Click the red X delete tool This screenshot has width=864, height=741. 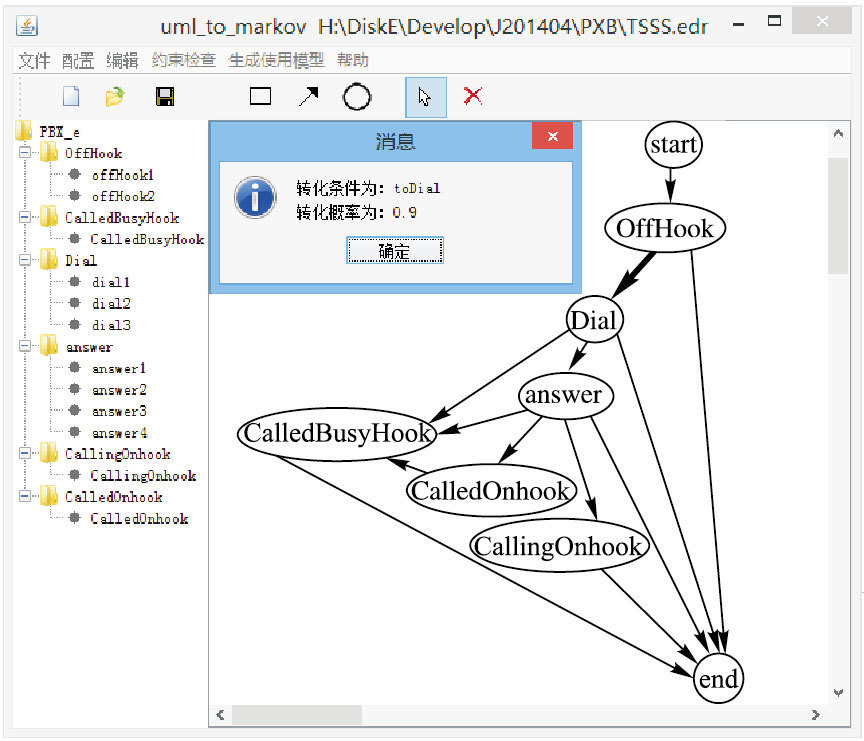click(x=473, y=96)
